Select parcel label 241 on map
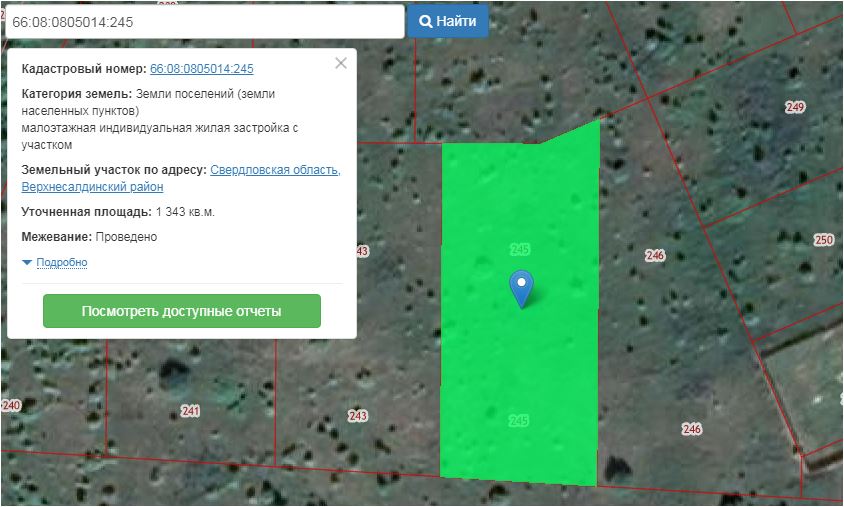The image size is (844, 507). click(190, 411)
